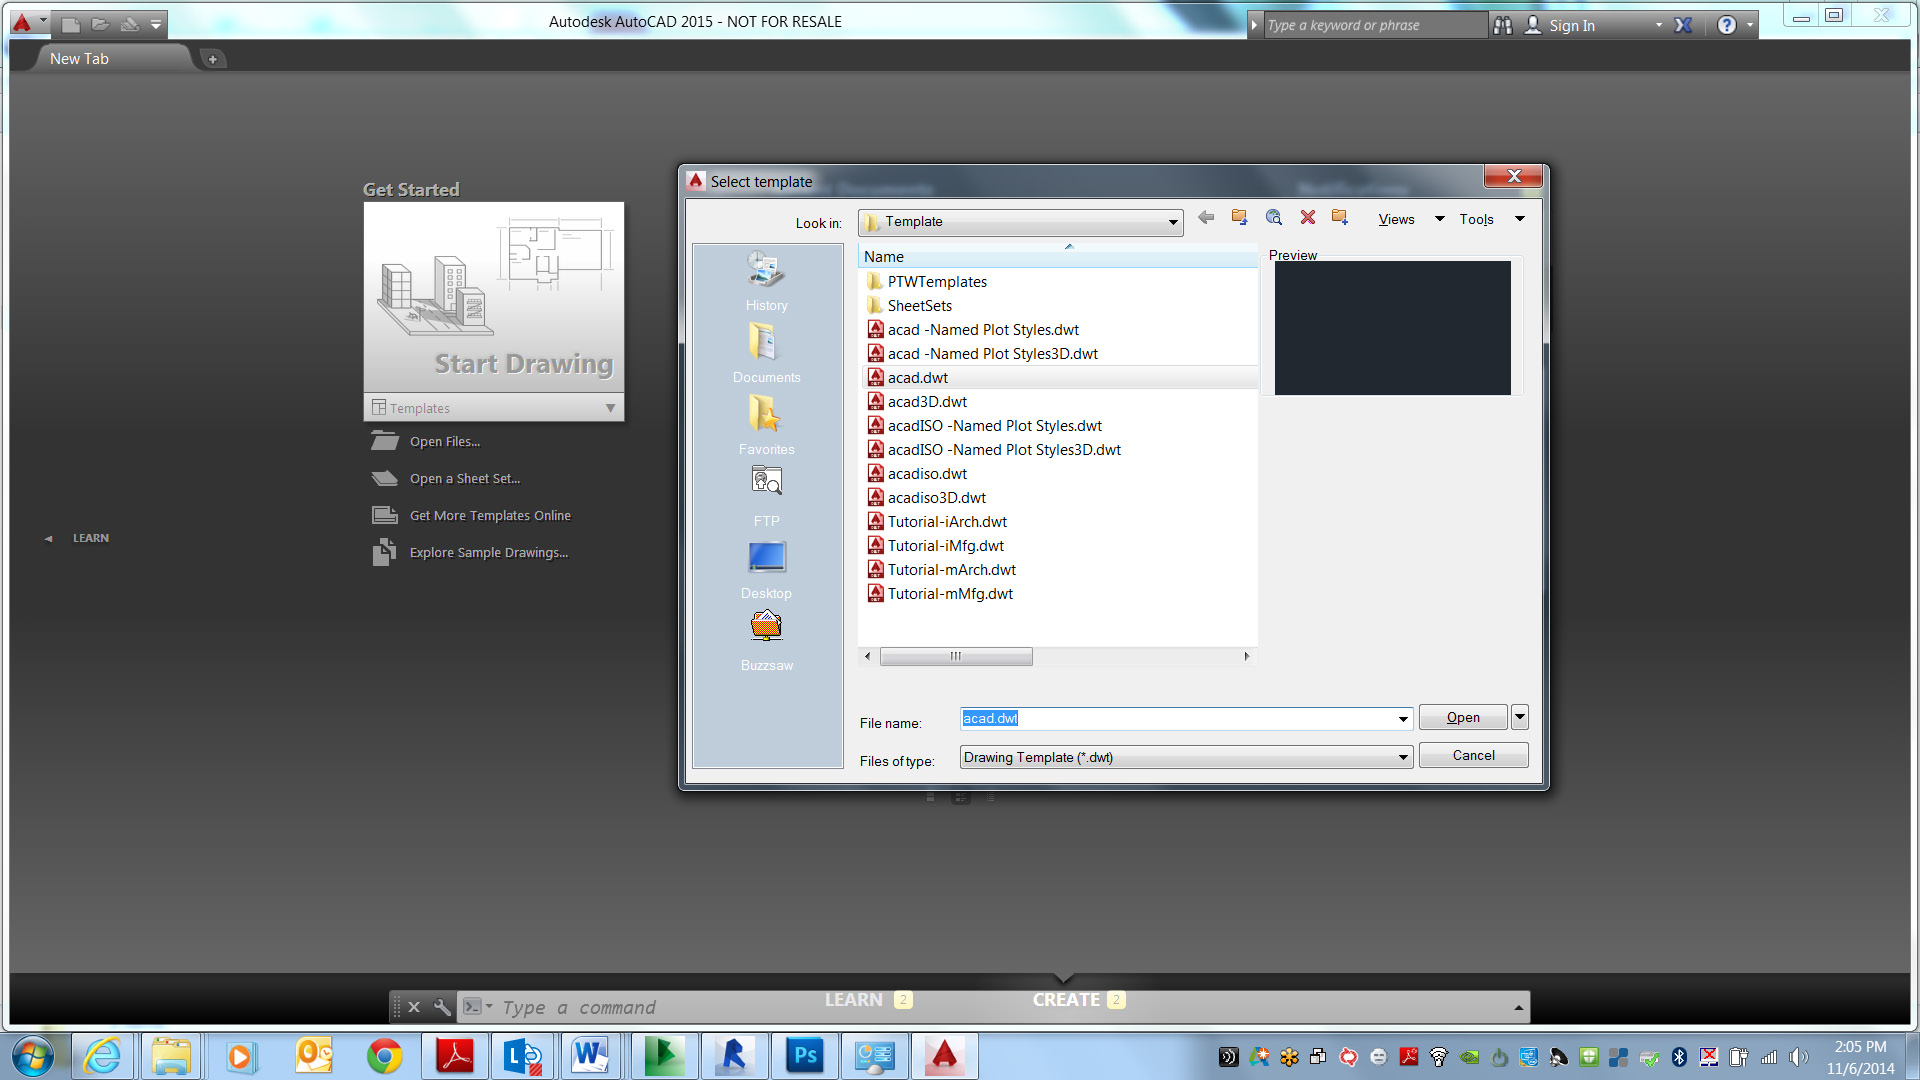Image resolution: width=1920 pixels, height=1080 pixels.
Task: Expand the Look in Template dropdown
Action: pyautogui.click(x=1173, y=222)
